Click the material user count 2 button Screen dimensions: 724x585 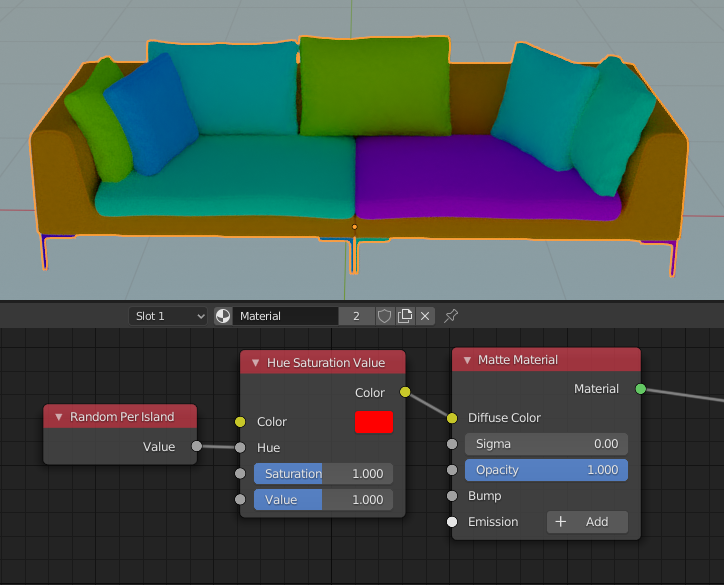(356, 316)
